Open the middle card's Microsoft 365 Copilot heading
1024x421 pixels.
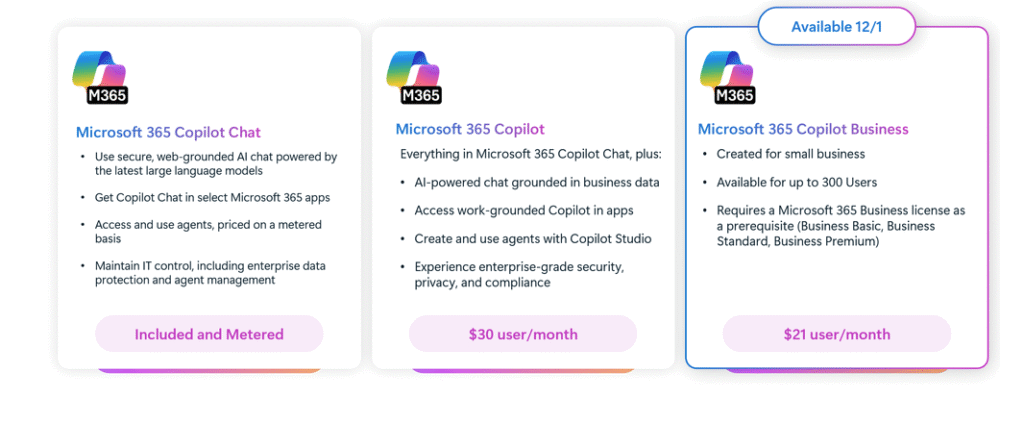(x=470, y=129)
